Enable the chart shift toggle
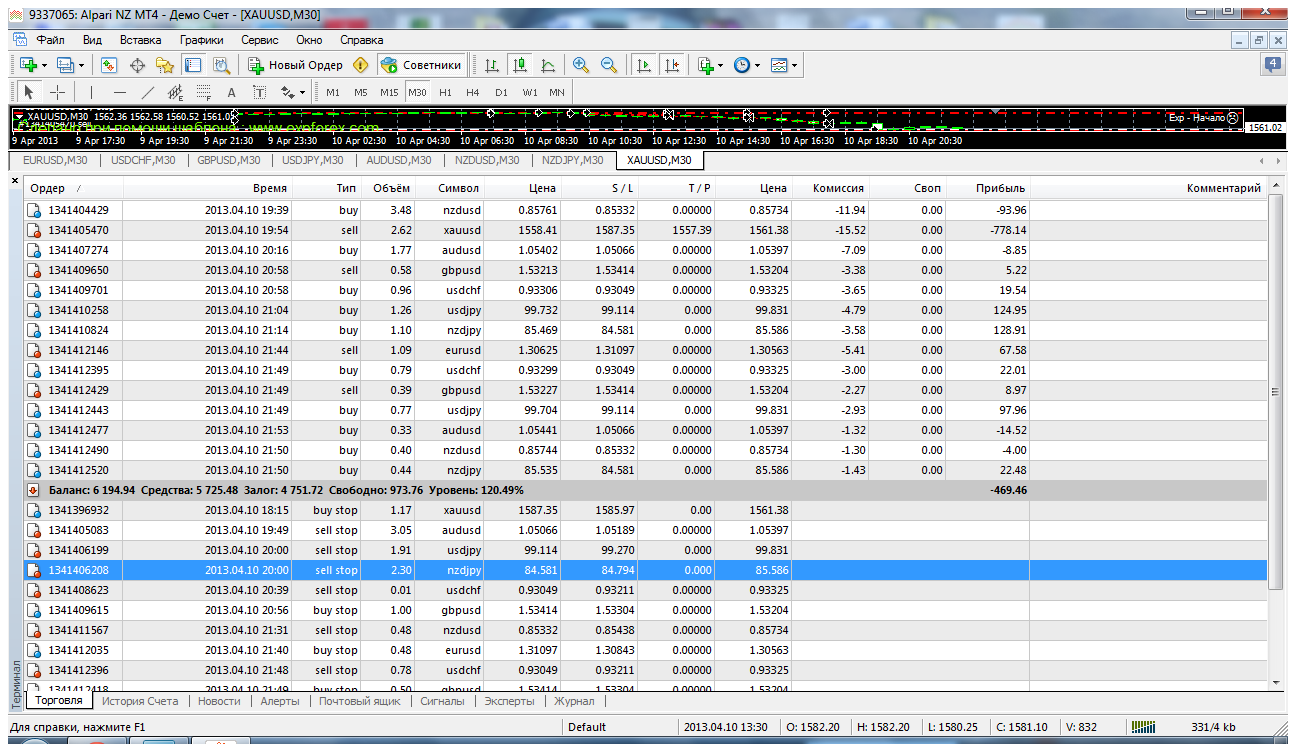The width and height of the screenshot is (1296, 744). tap(671, 65)
